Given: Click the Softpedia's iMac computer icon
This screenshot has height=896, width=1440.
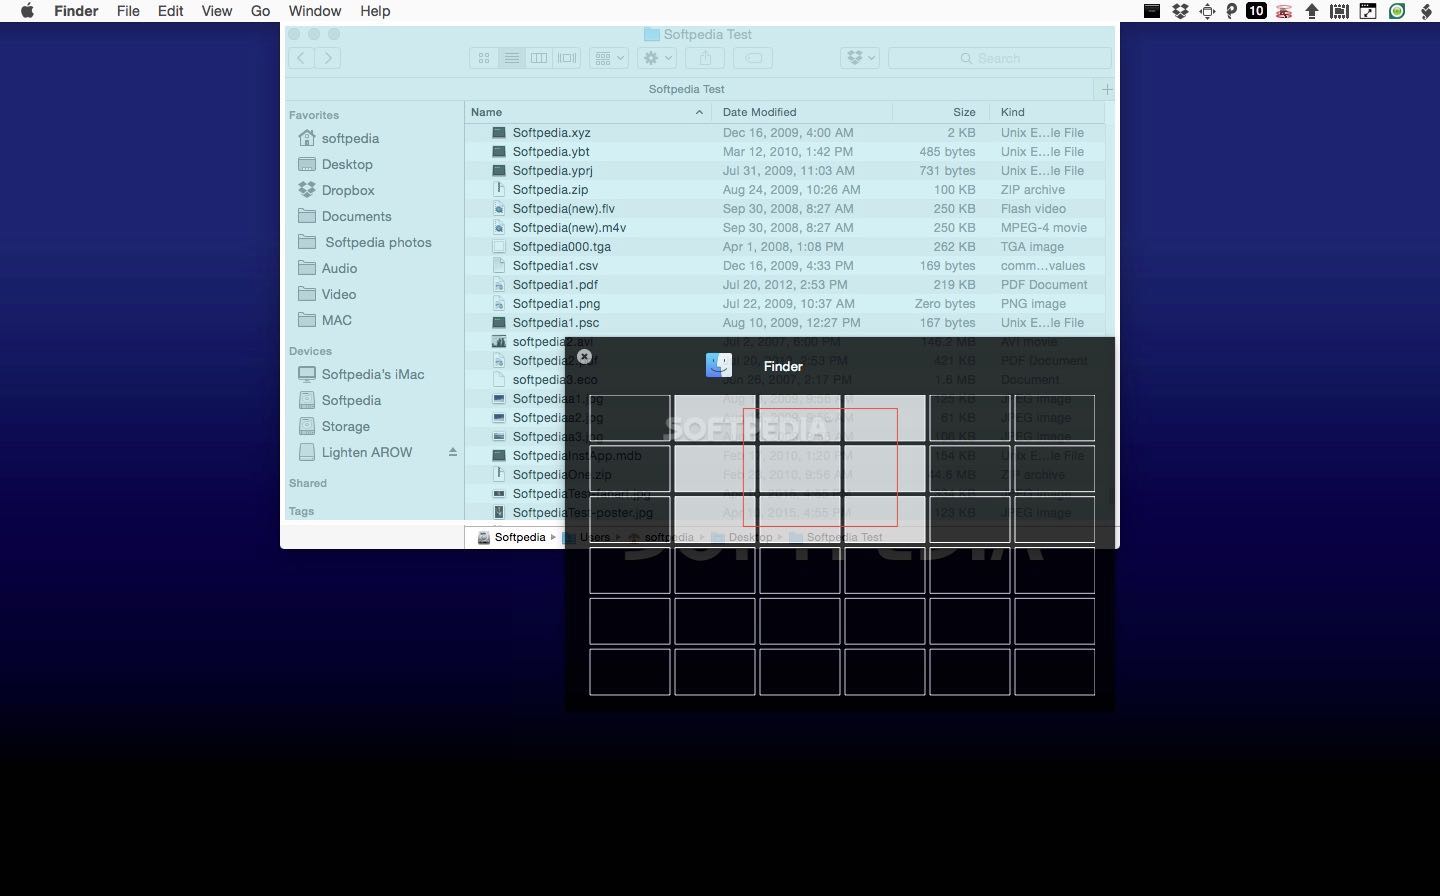Looking at the screenshot, I should [307, 374].
